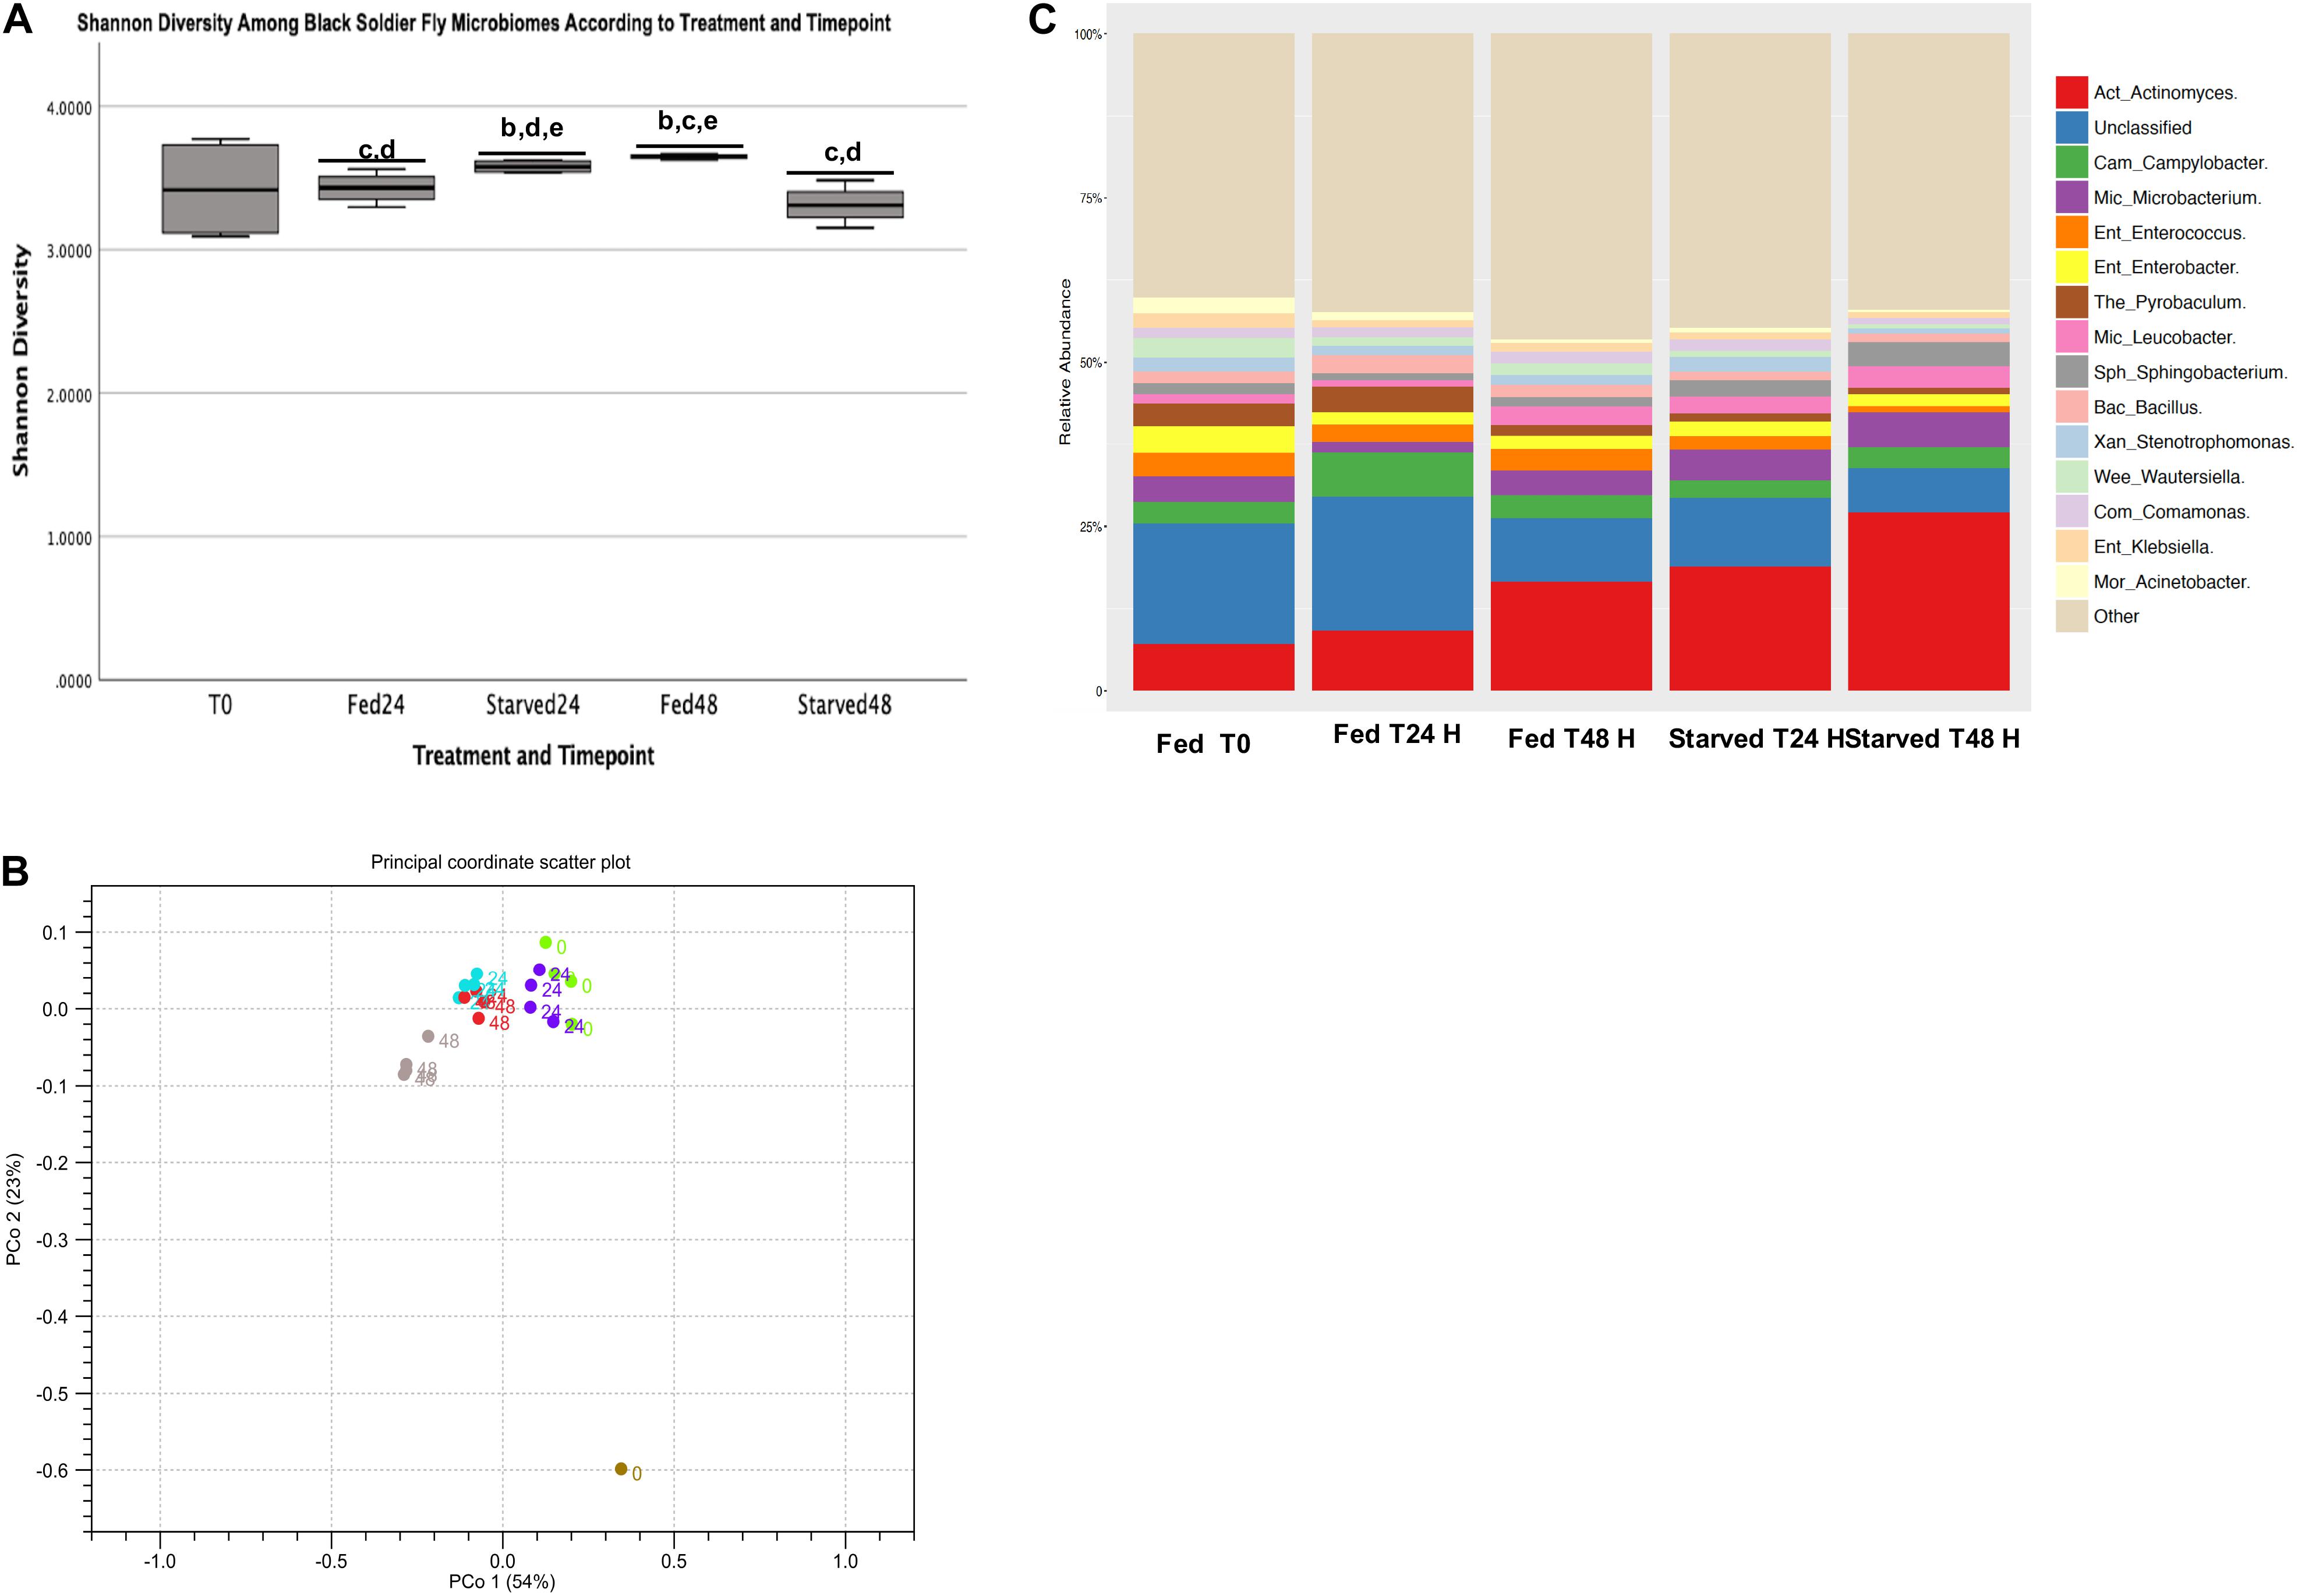Click the Fed48 x-axis label in panel A
The image size is (2298, 1596).
[x=689, y=705]
